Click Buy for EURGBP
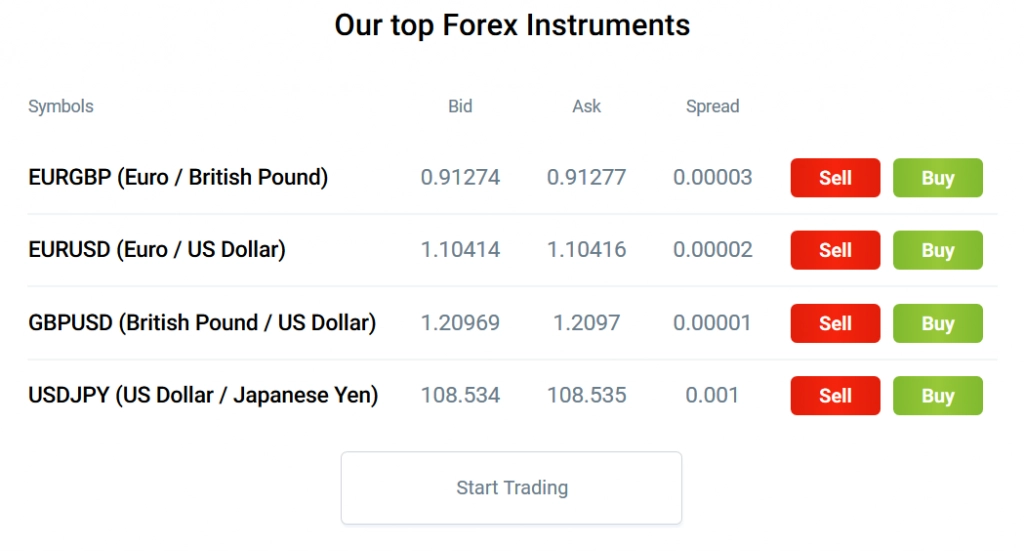 (937, 178)
